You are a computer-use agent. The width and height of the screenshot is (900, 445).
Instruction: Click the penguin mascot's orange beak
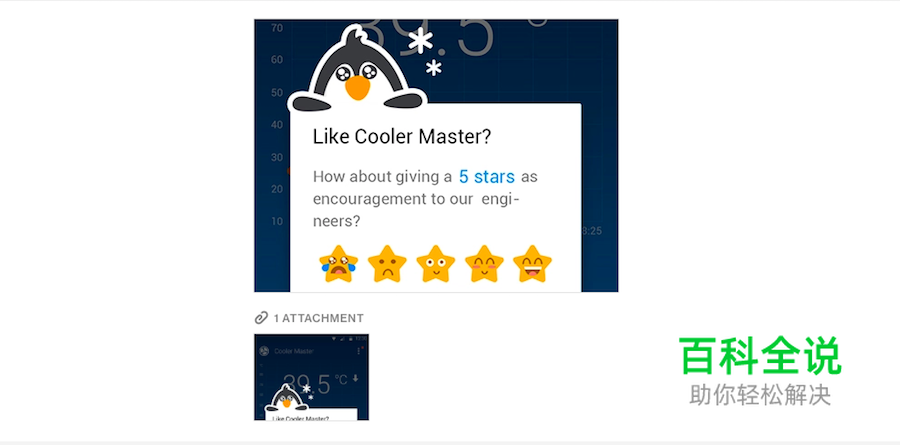click(x=357, y=87)
